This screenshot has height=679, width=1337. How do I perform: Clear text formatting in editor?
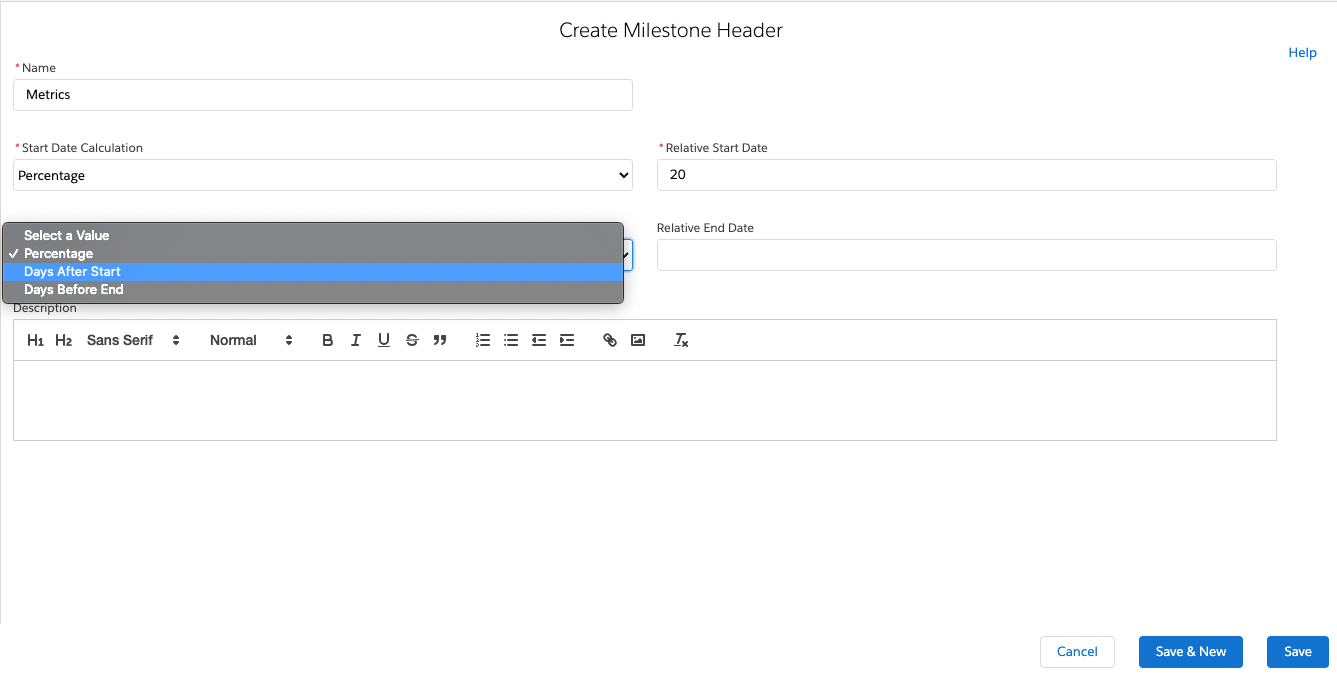[x=681, y=340]
